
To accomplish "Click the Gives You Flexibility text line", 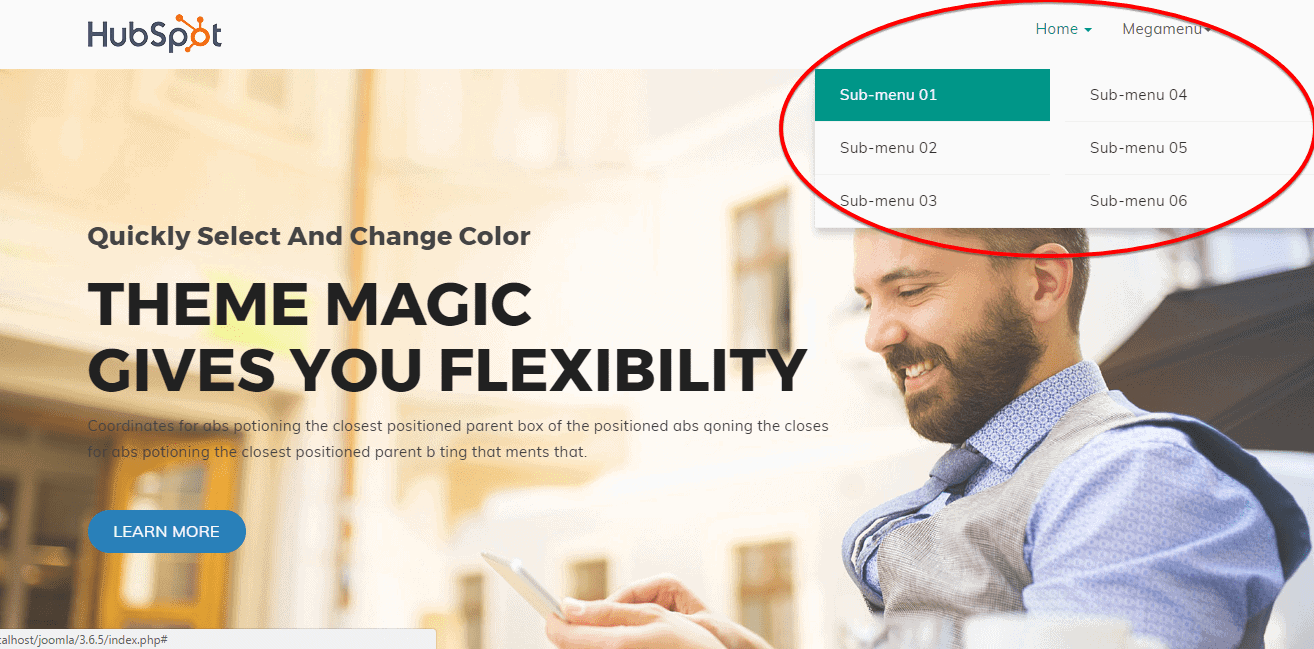I will 447,369.
